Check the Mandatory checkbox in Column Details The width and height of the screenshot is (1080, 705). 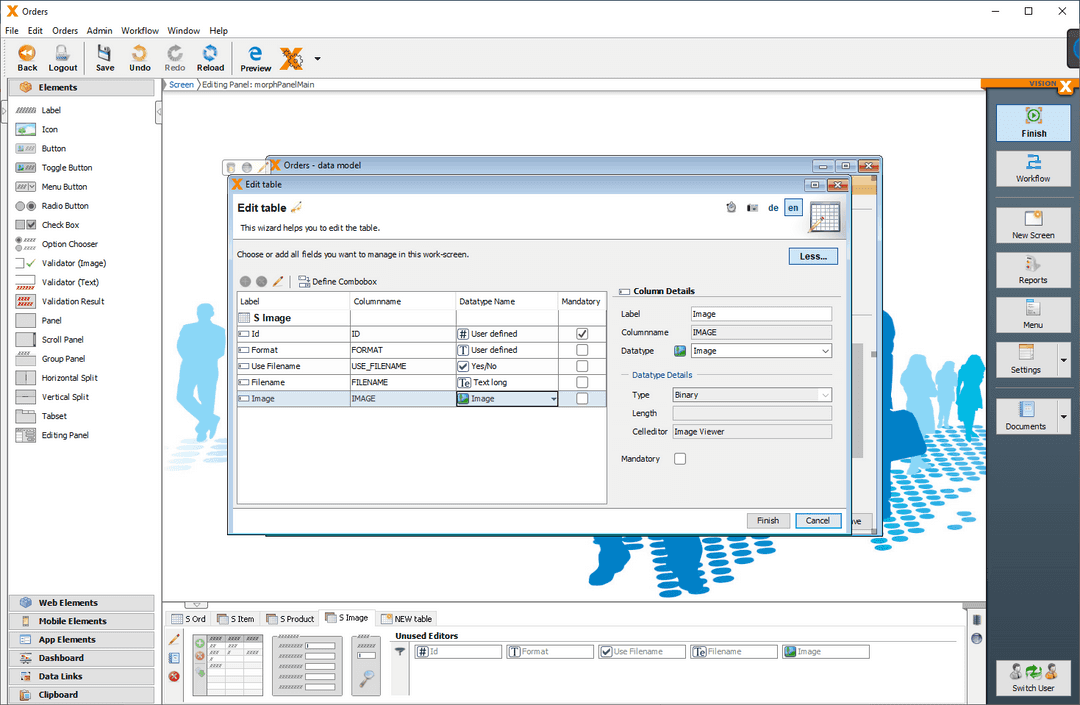(x=679, y=458)
